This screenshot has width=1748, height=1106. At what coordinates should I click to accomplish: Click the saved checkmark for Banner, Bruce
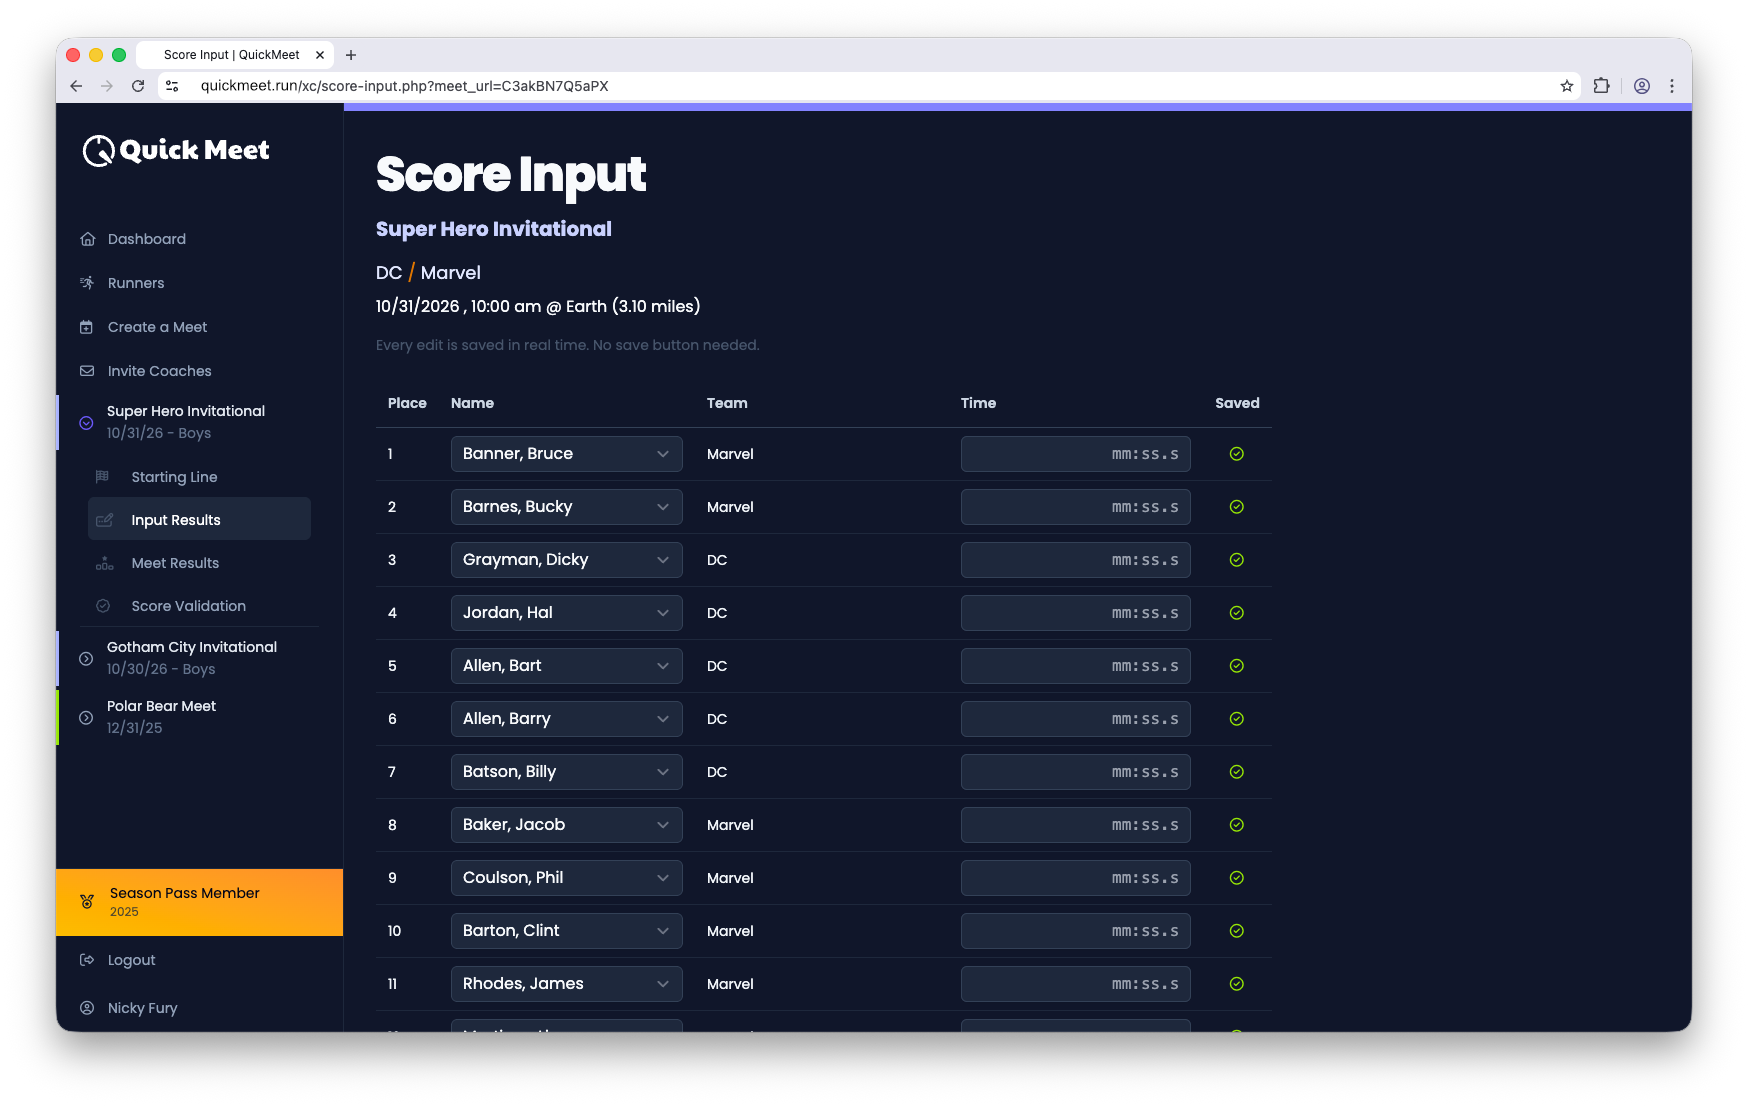tap(1236, 453)
